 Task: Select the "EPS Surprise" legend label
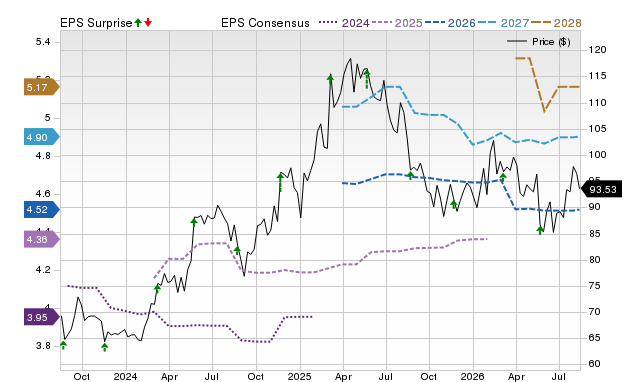pyautogui.click(x=96, y=23)
